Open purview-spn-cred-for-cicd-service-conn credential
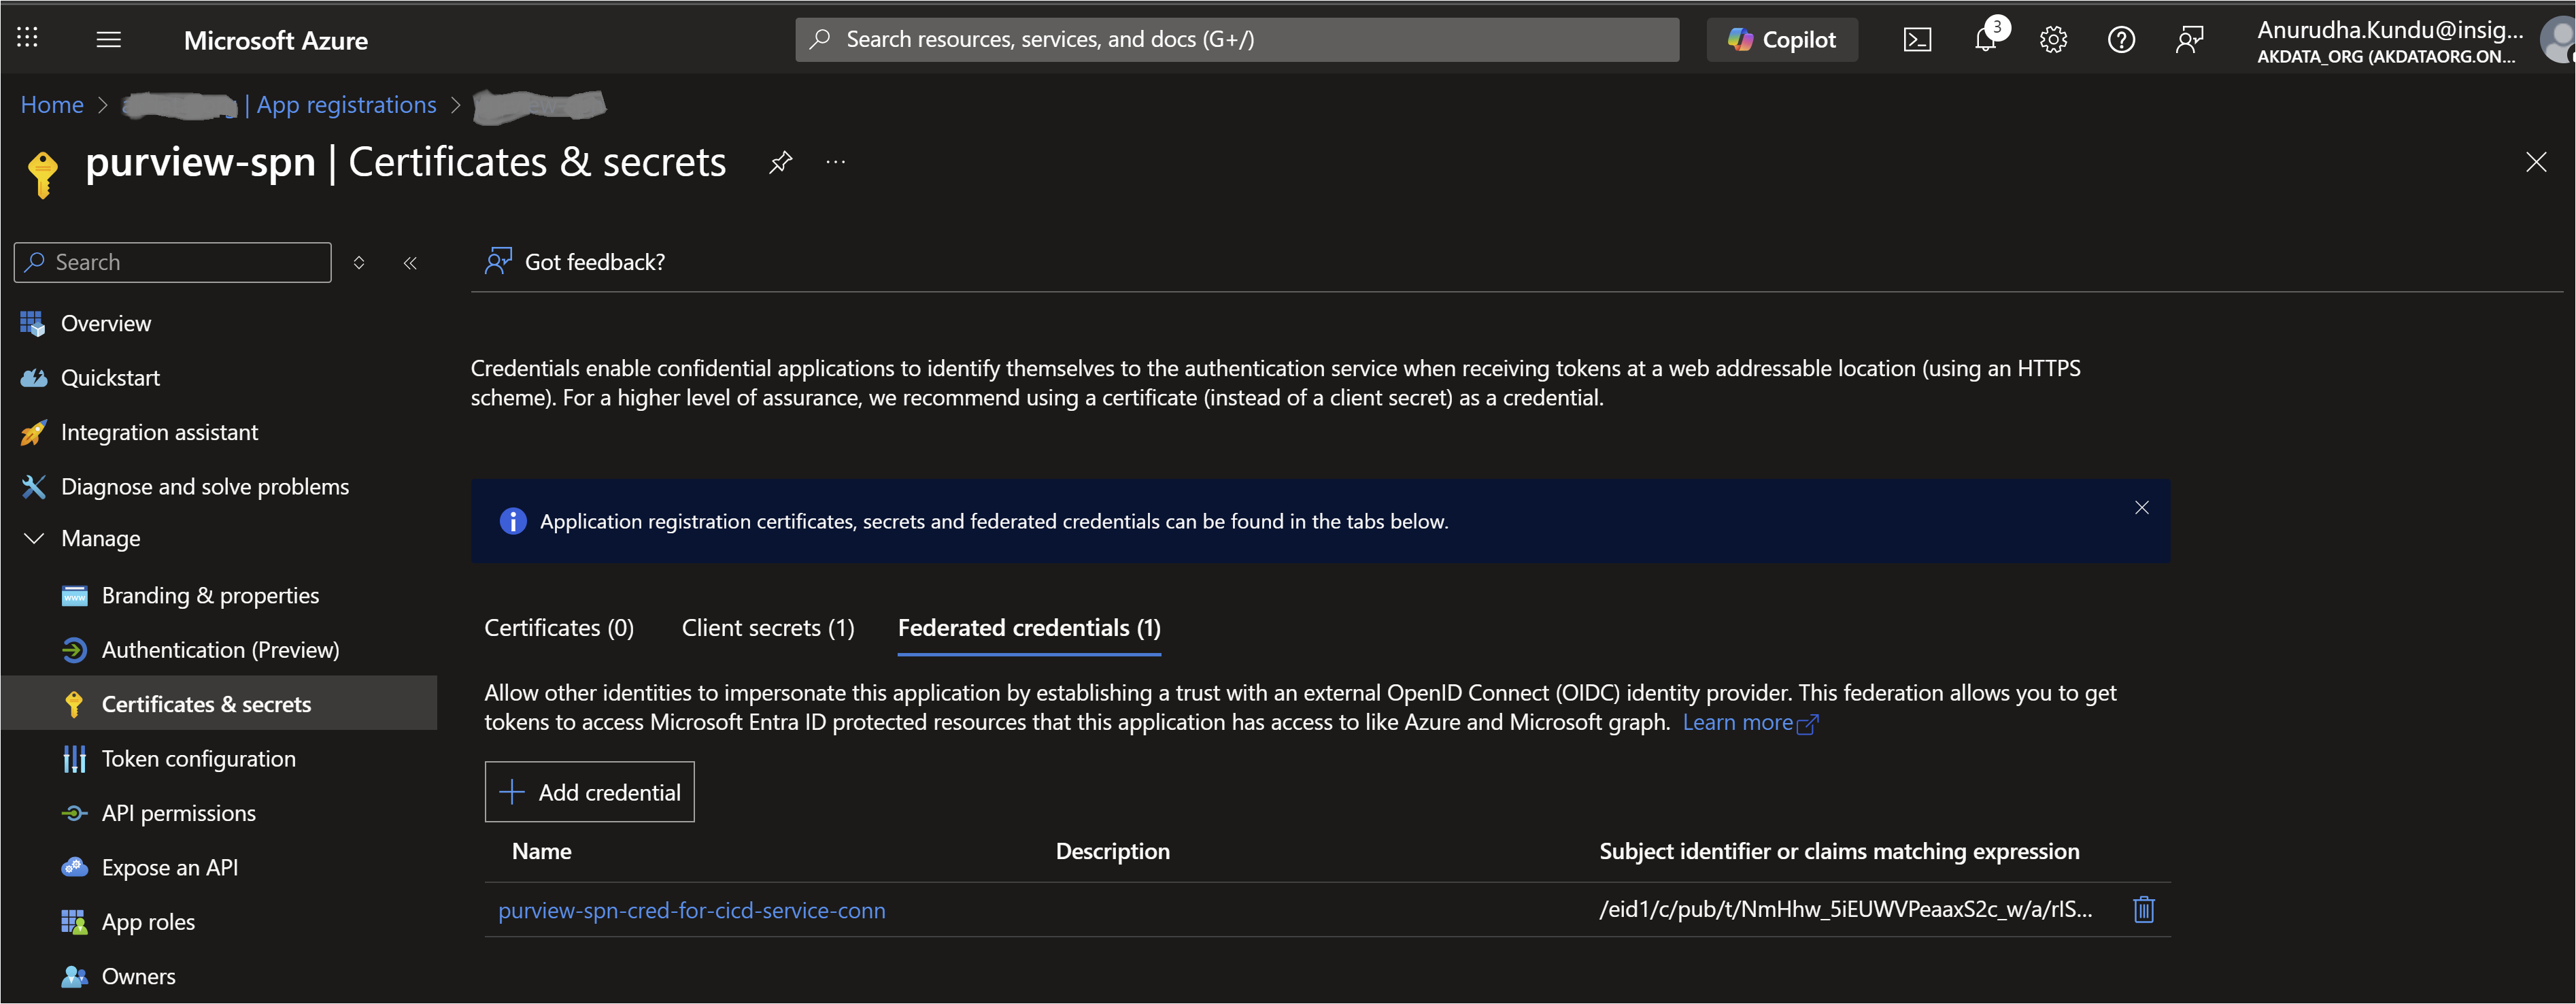 click(691, 910)
